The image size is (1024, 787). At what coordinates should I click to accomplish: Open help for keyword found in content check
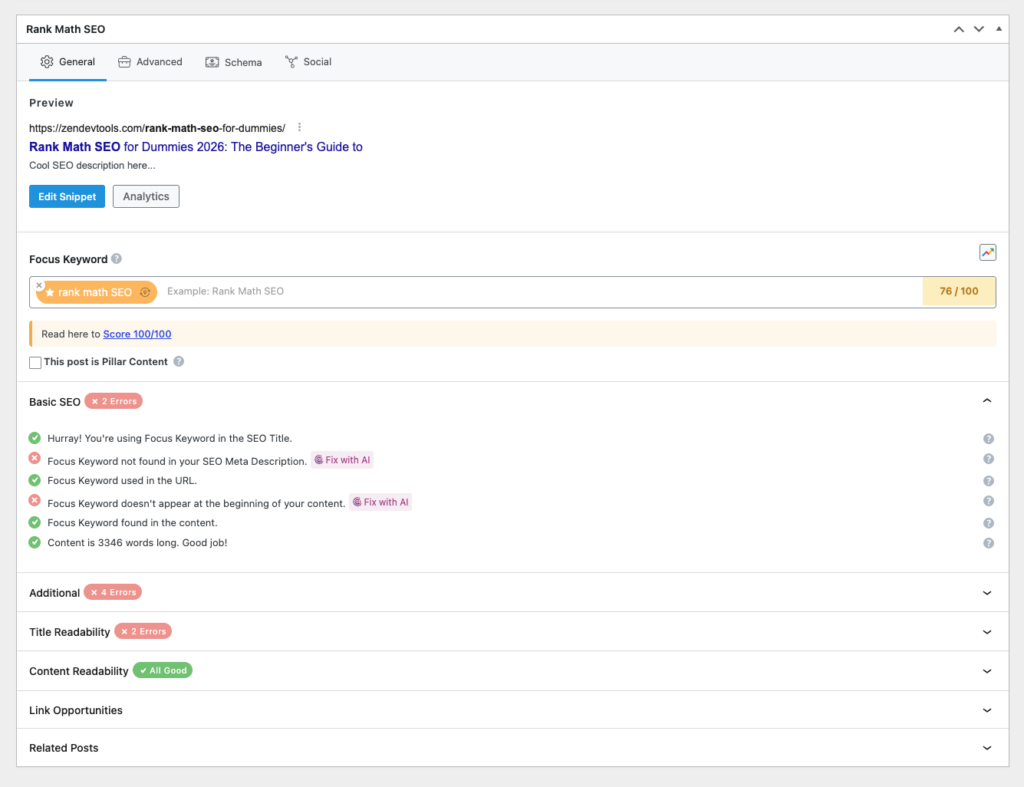[989, 524]
